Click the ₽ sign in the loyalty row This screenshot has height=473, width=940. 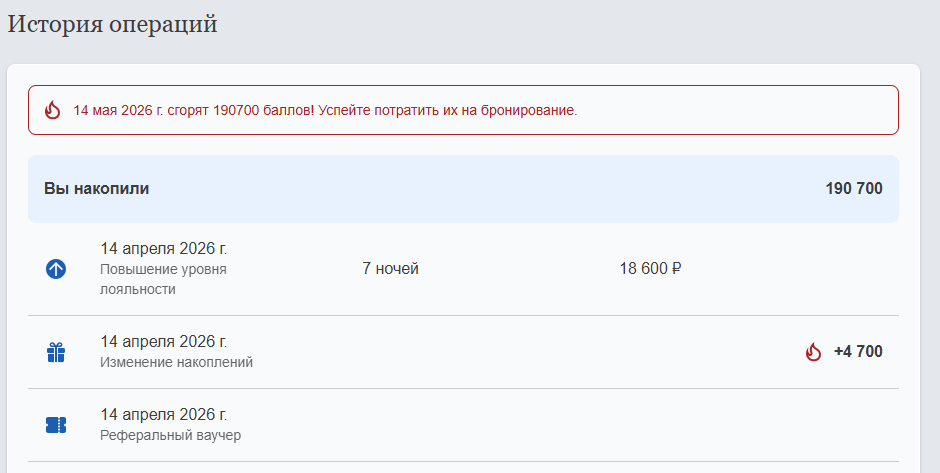[677, 269]
